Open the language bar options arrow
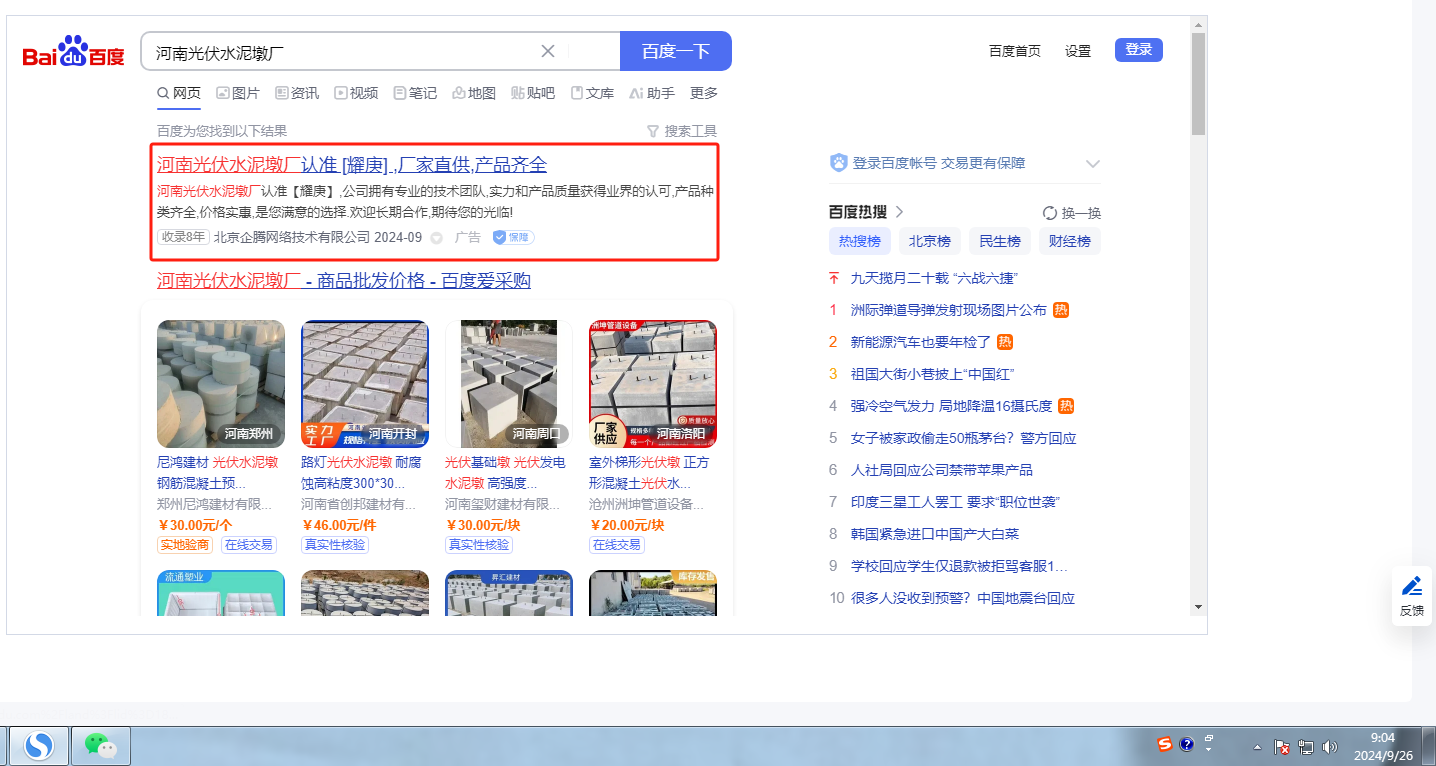The height and width of the screenshot is (766, 1436). (1209, 749)
